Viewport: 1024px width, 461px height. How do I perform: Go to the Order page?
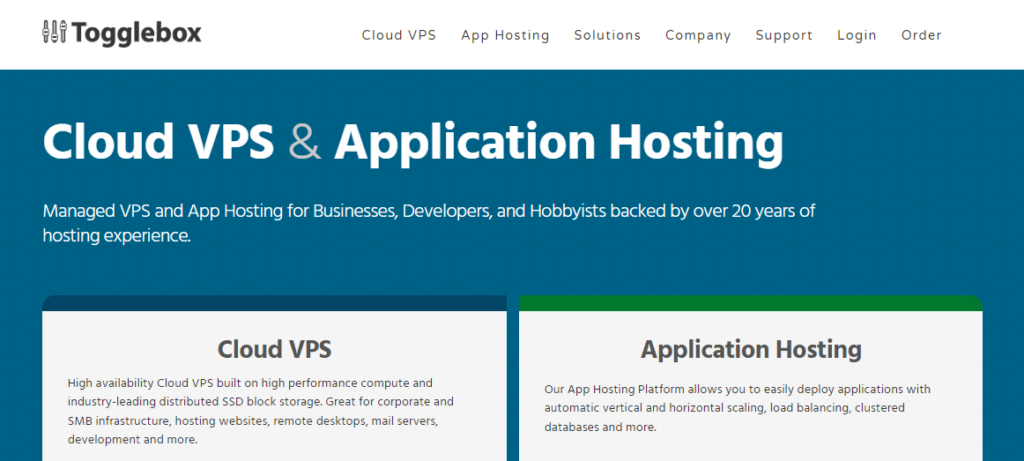tap(921, 35)
